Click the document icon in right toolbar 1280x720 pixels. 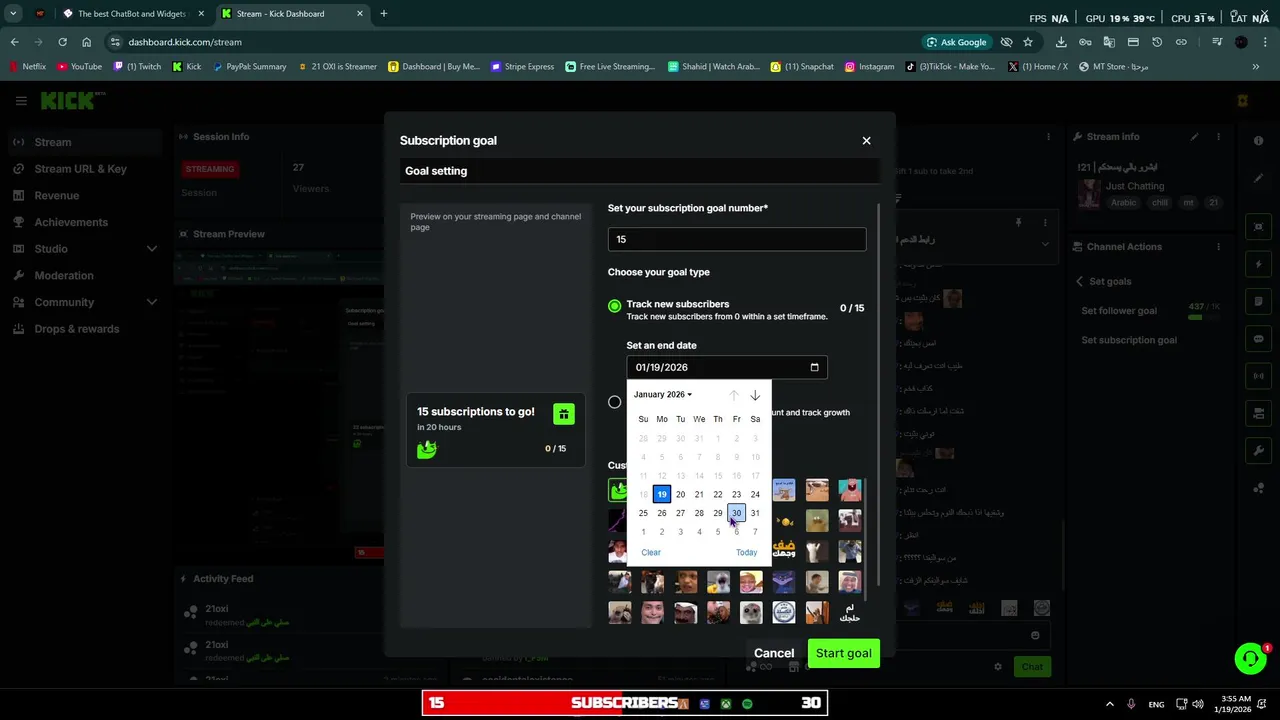point(1258,301)
